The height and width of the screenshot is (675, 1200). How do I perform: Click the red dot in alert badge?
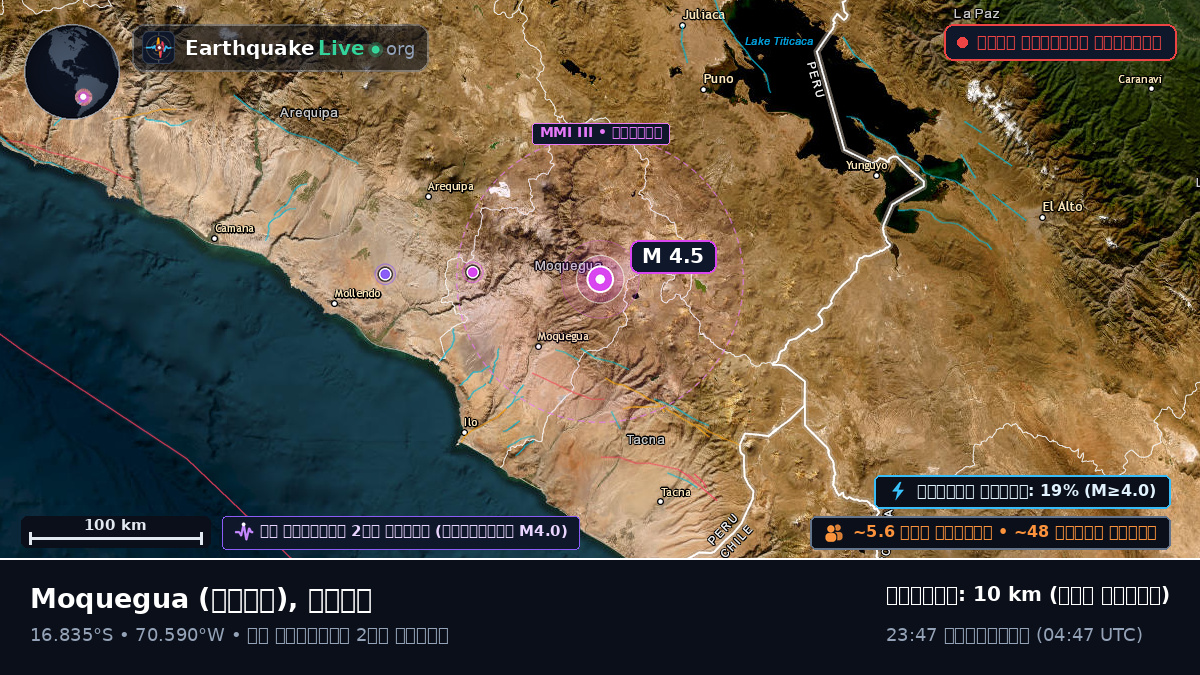coord(962,43)
